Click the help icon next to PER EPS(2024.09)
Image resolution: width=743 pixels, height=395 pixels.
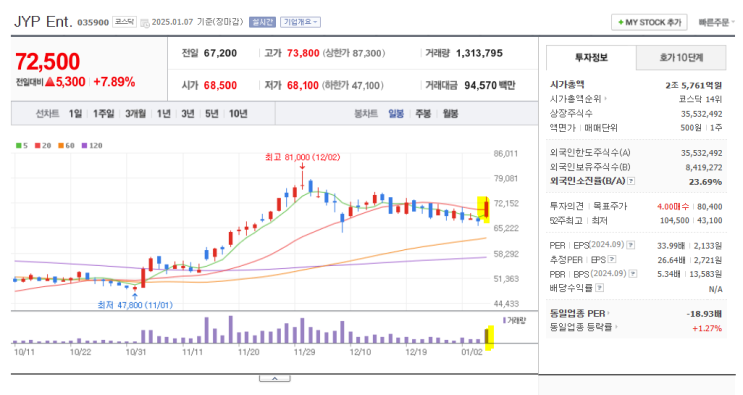(x=631, y=245)
